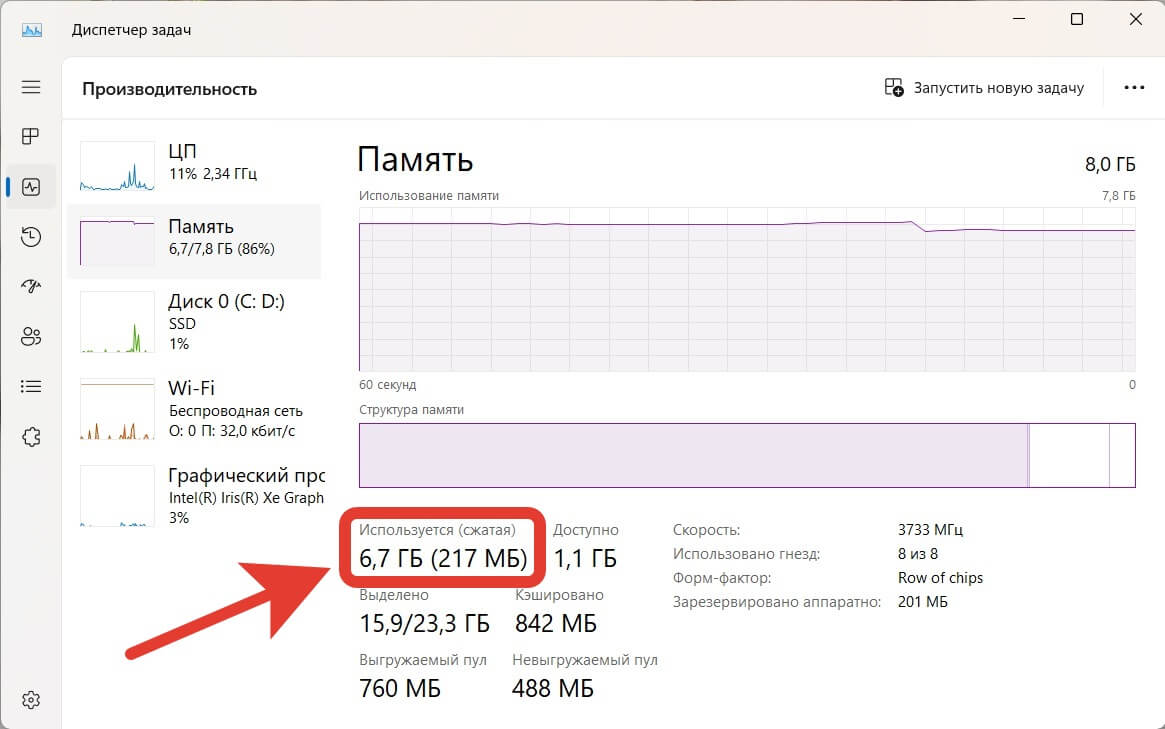Open the Startup apps page
This screenshot has height=729, width=1165.
[x=30, y=286]
